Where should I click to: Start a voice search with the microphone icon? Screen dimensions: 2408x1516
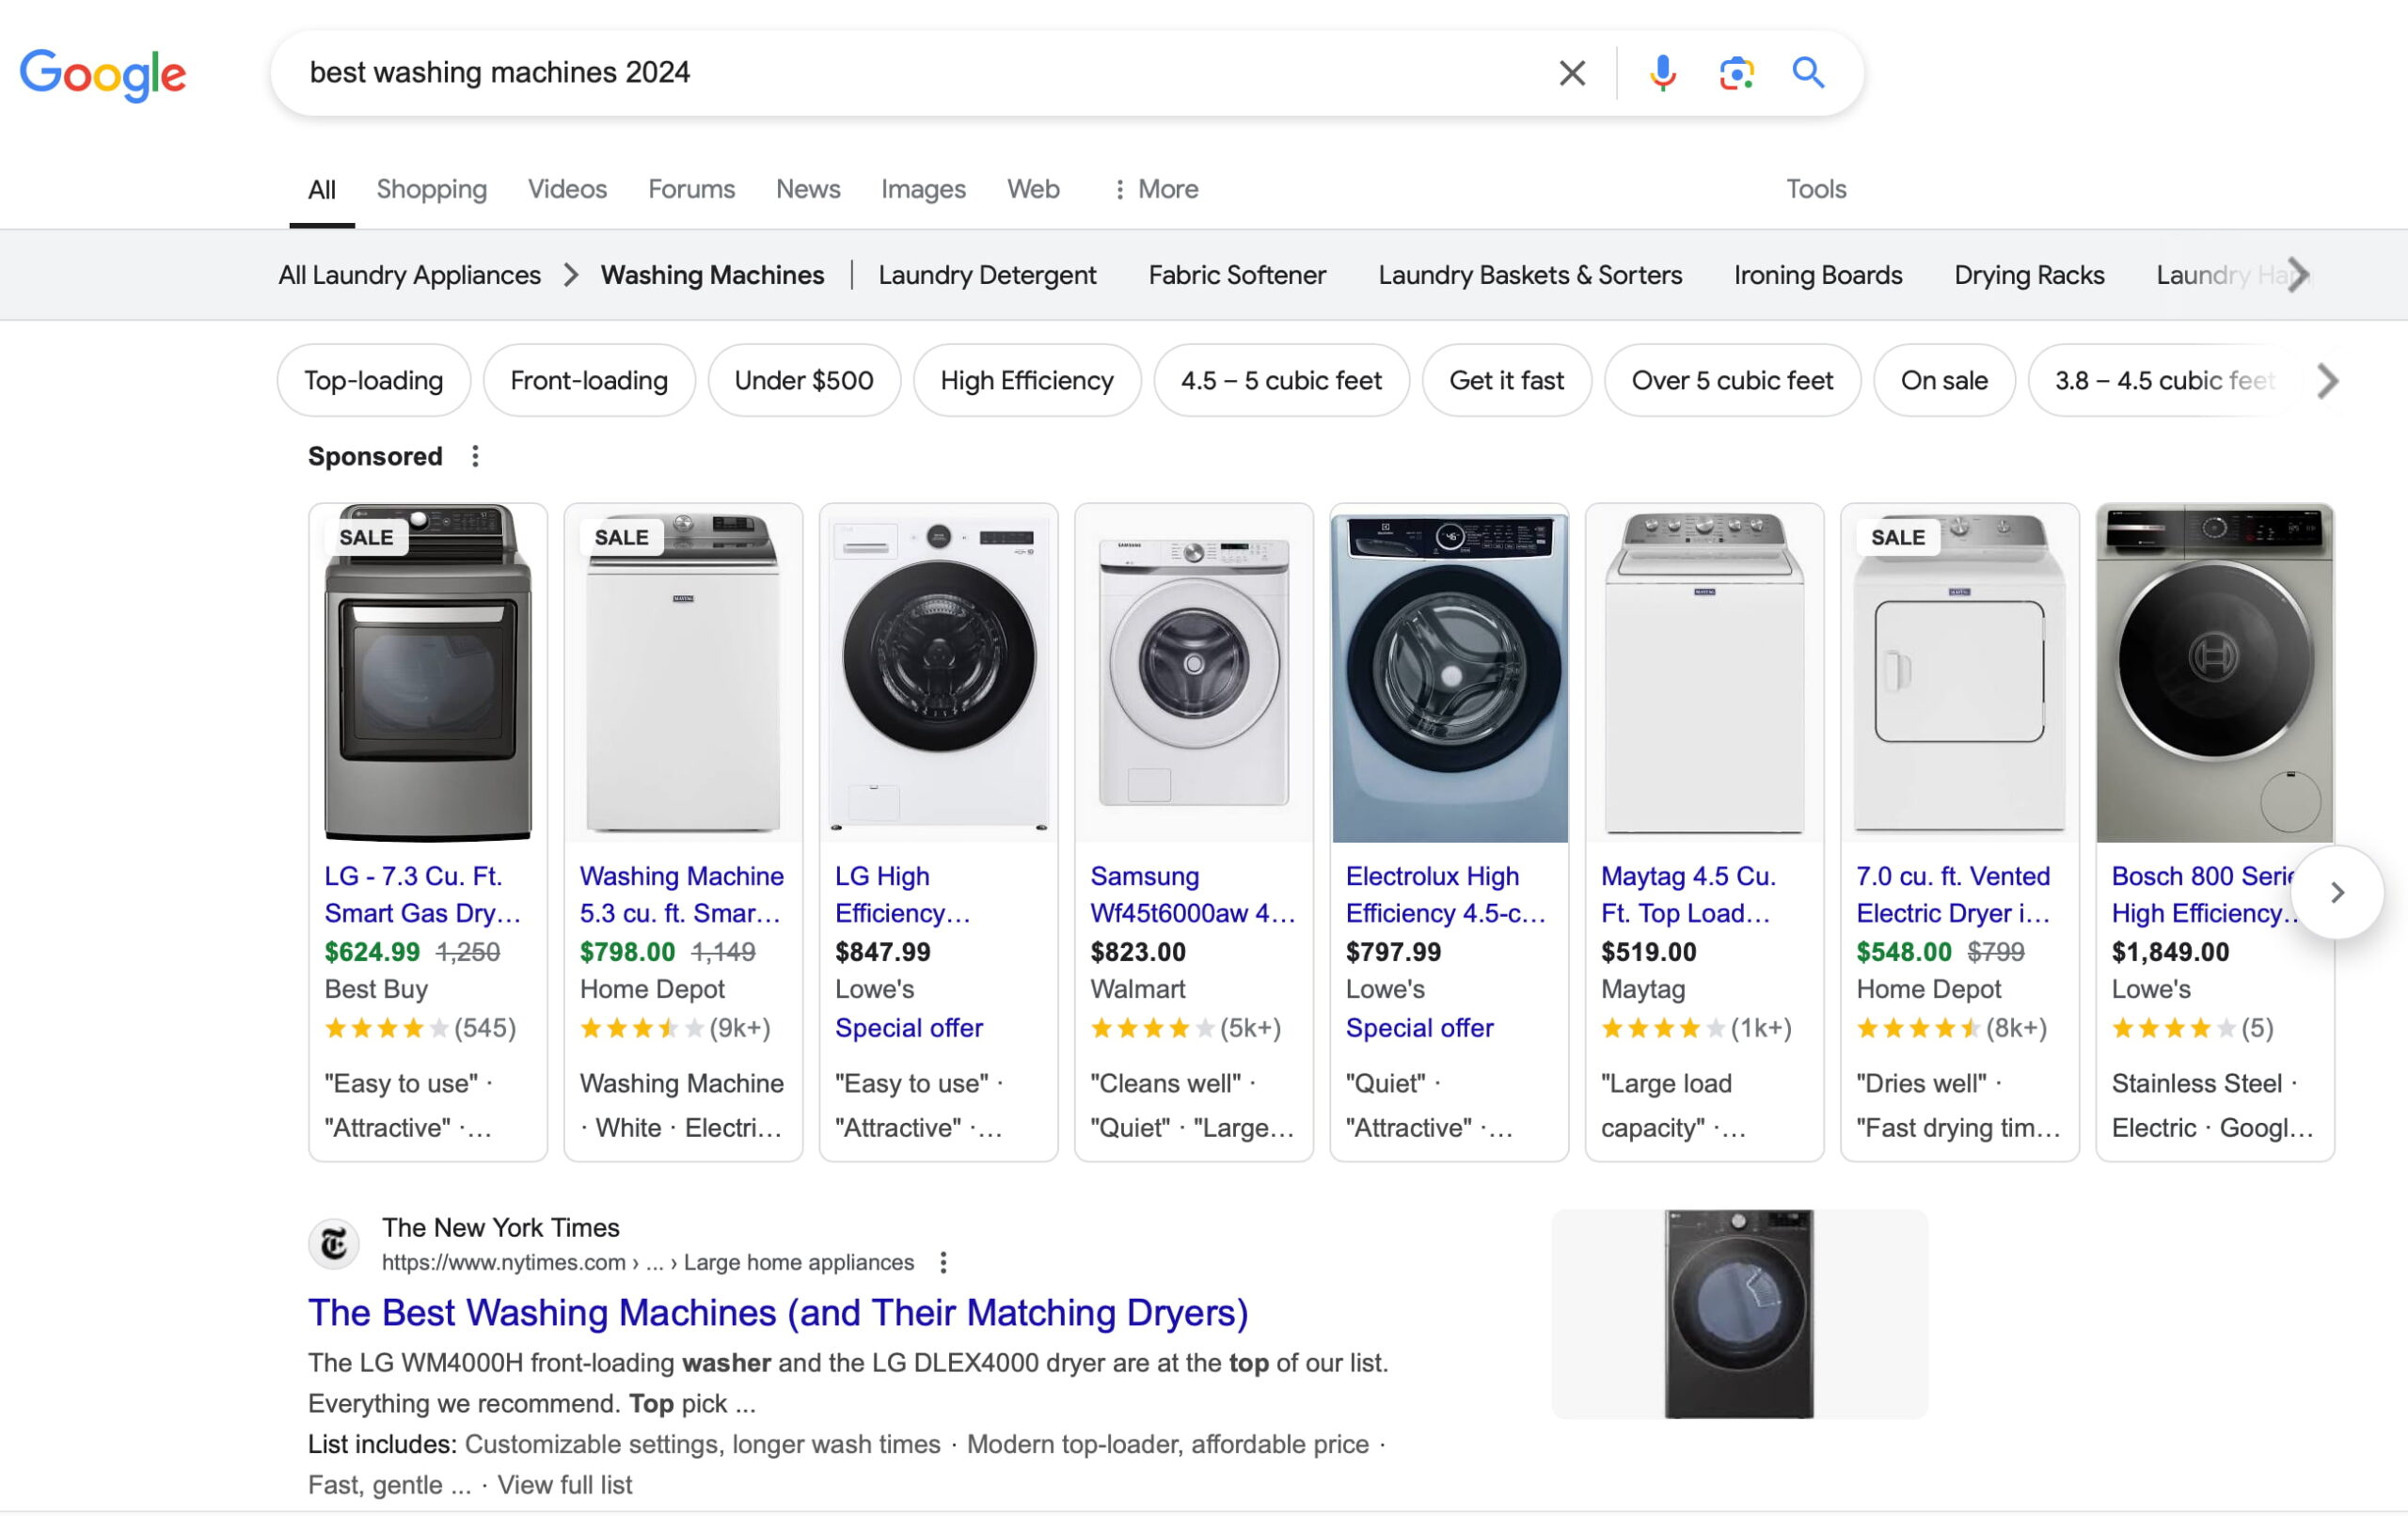pos(1662,73)
